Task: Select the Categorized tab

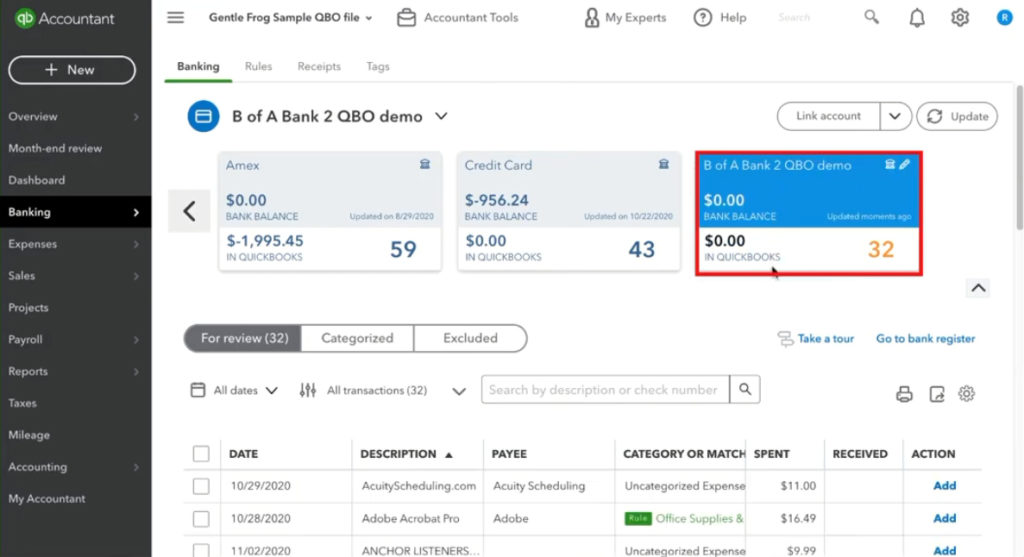Action: pyautogui.click(x=357, y=338)
